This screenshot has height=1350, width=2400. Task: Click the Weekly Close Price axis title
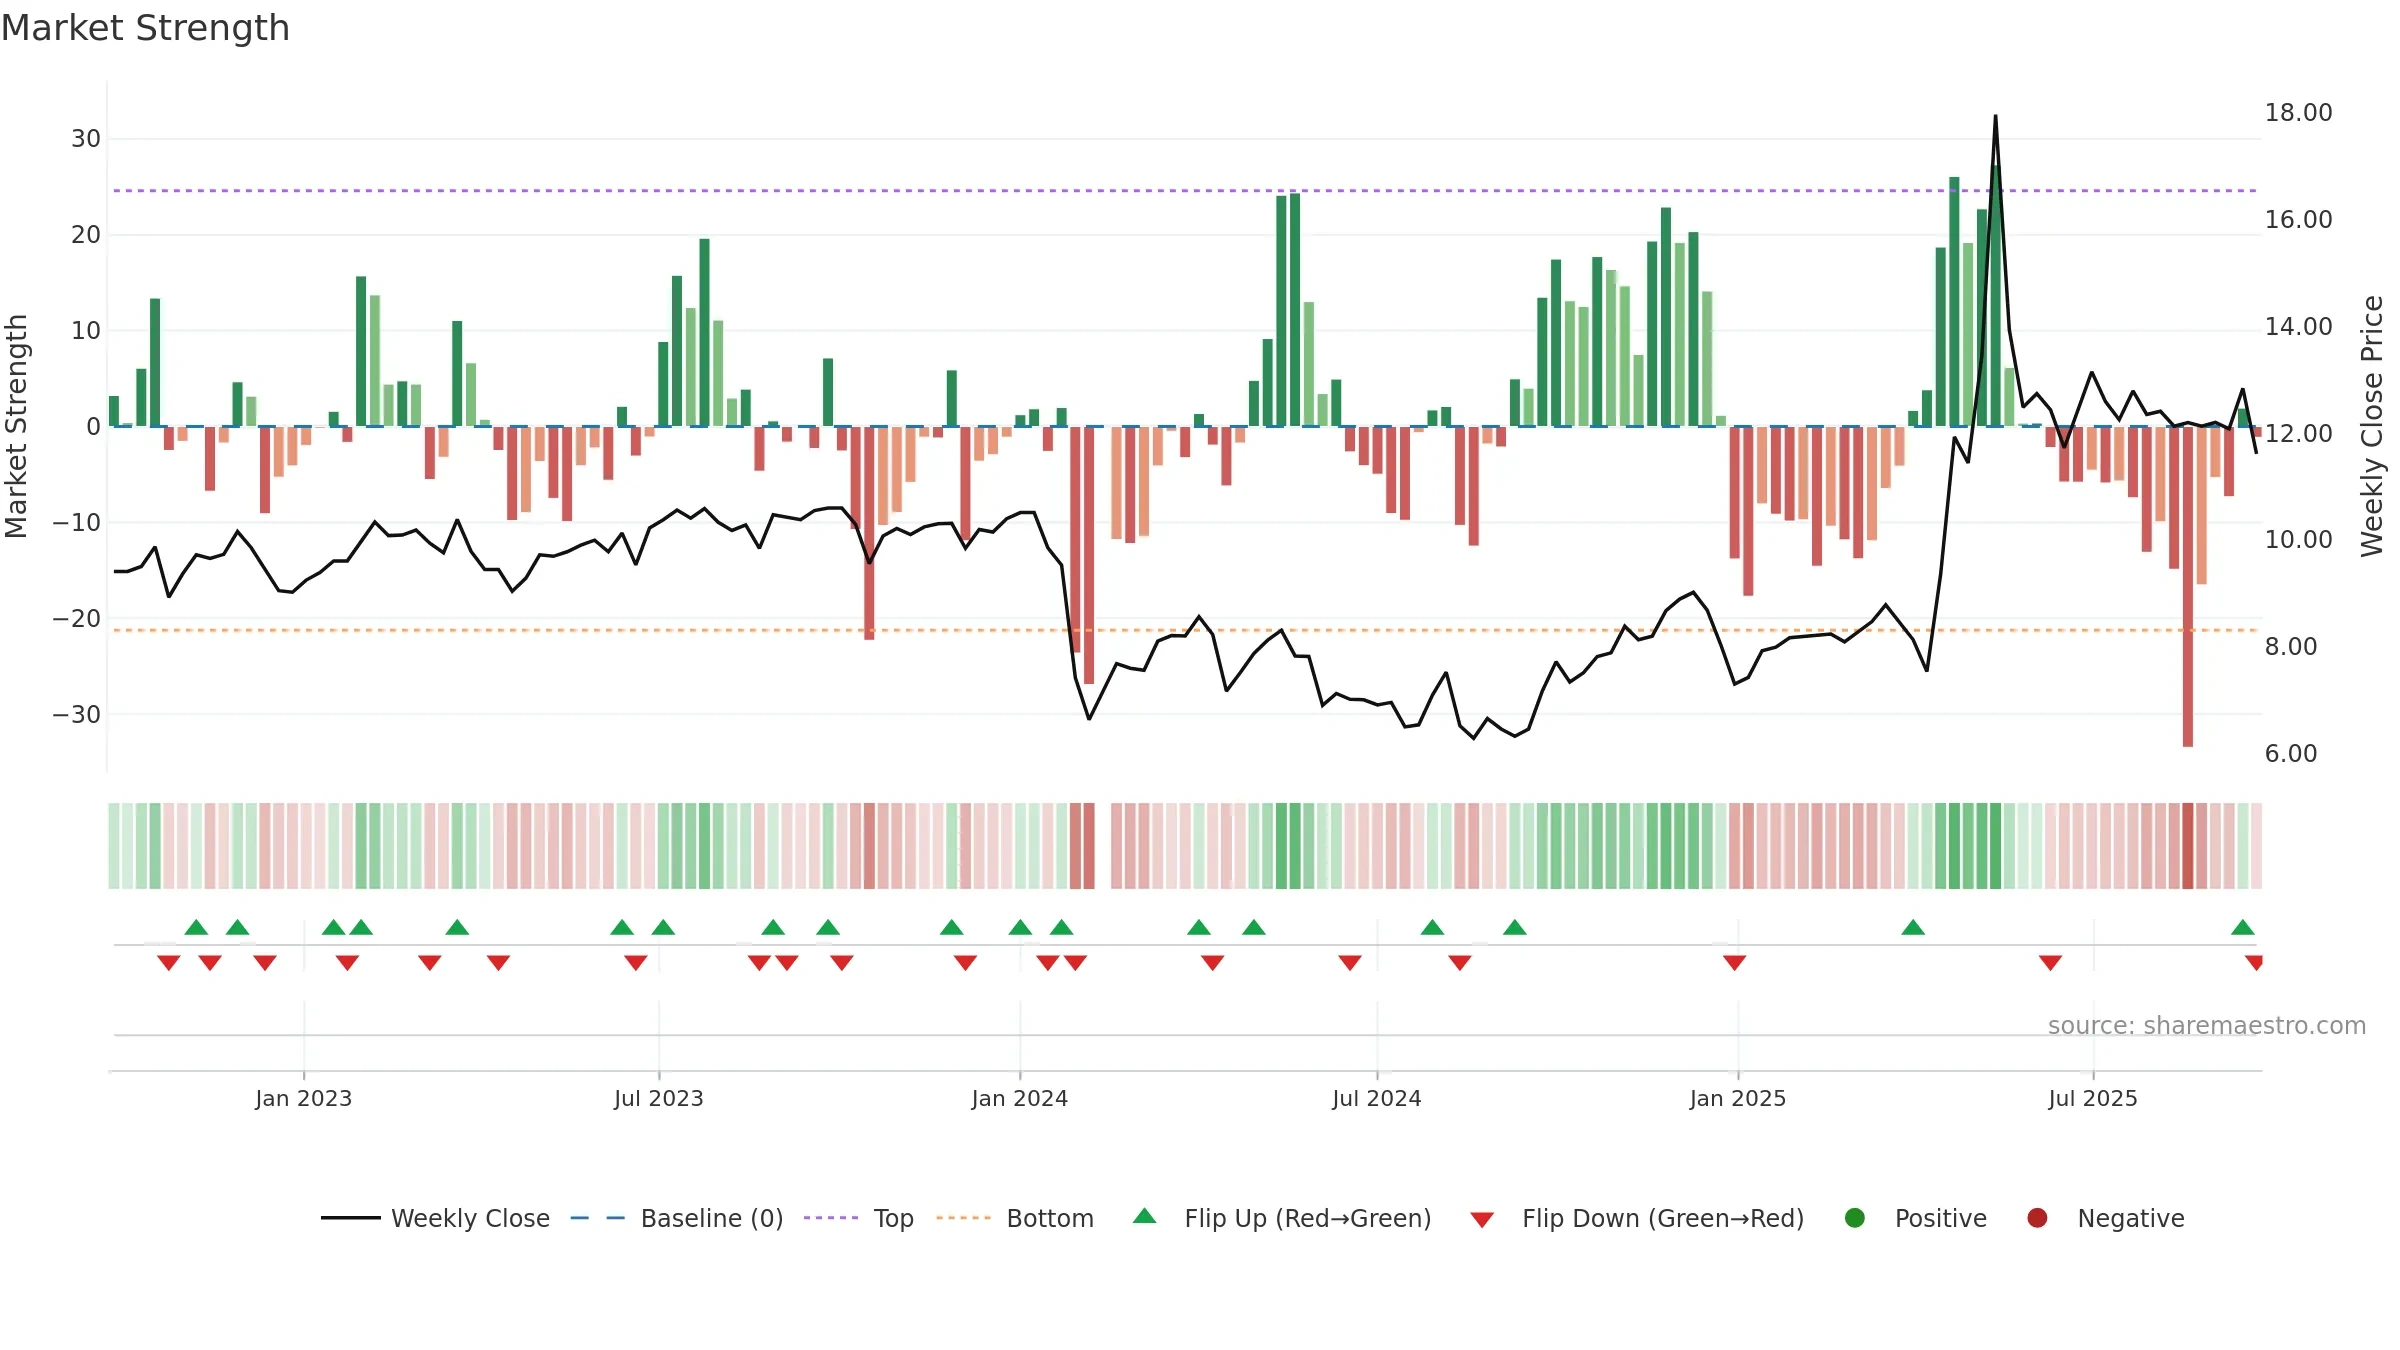click(2372, 426)
